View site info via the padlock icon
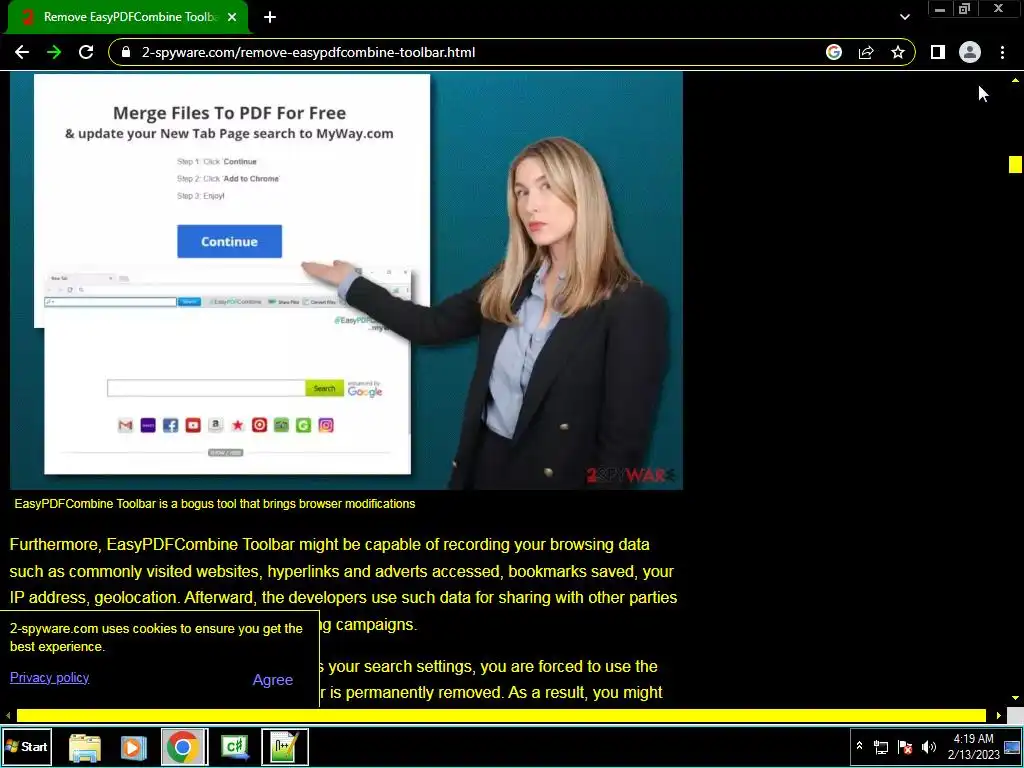This screenshot has width=1024, height=768. 126,52
